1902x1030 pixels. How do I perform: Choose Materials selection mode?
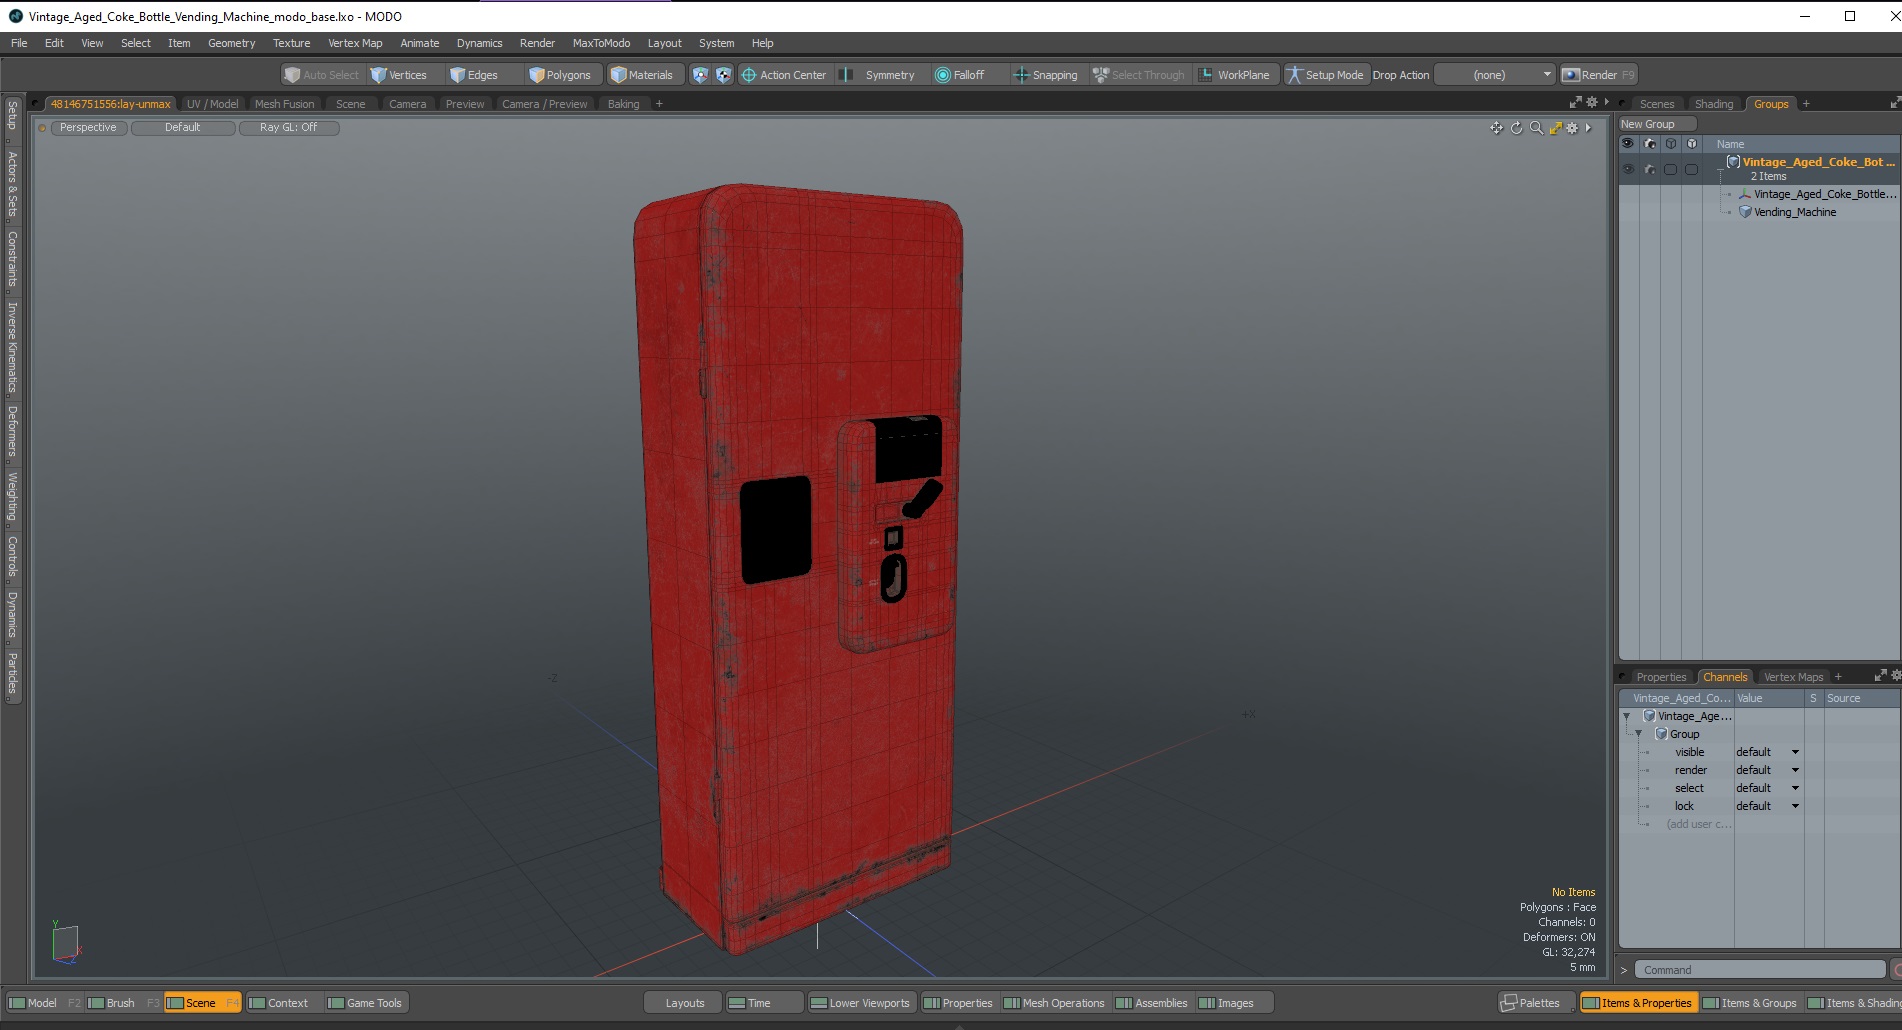(642, 75)
